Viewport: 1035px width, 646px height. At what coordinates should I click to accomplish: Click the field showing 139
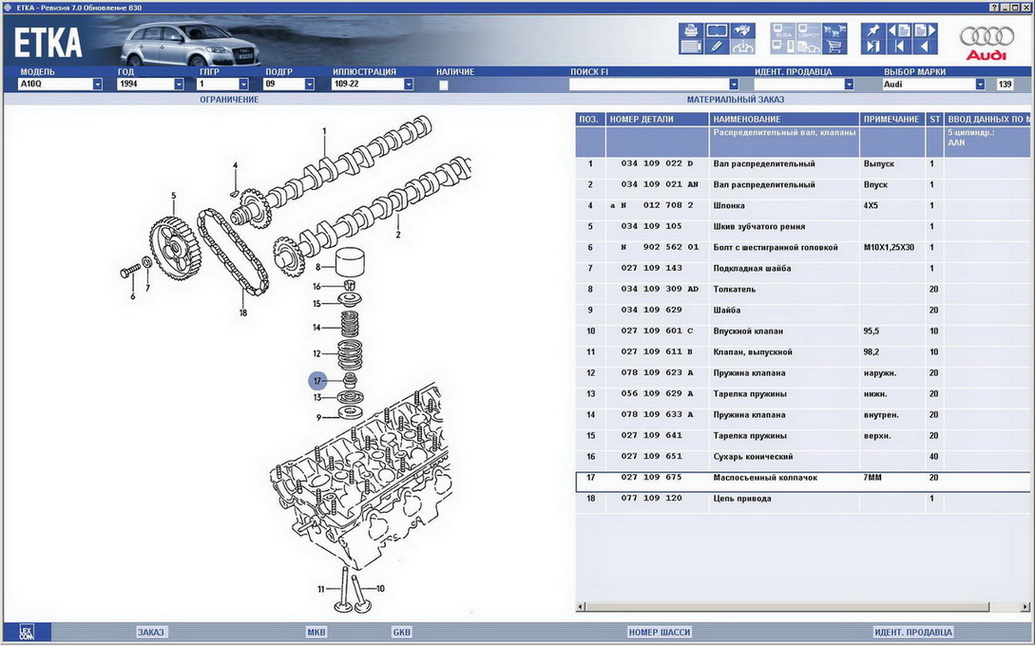[x=1005, y=84]
